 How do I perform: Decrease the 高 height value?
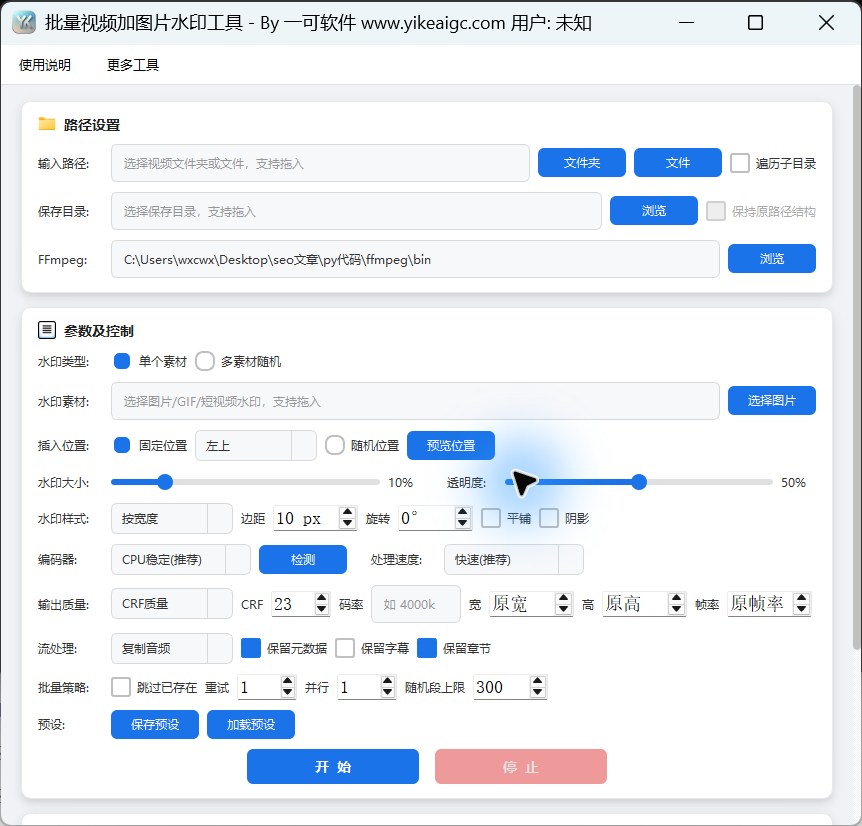point(677,609)
